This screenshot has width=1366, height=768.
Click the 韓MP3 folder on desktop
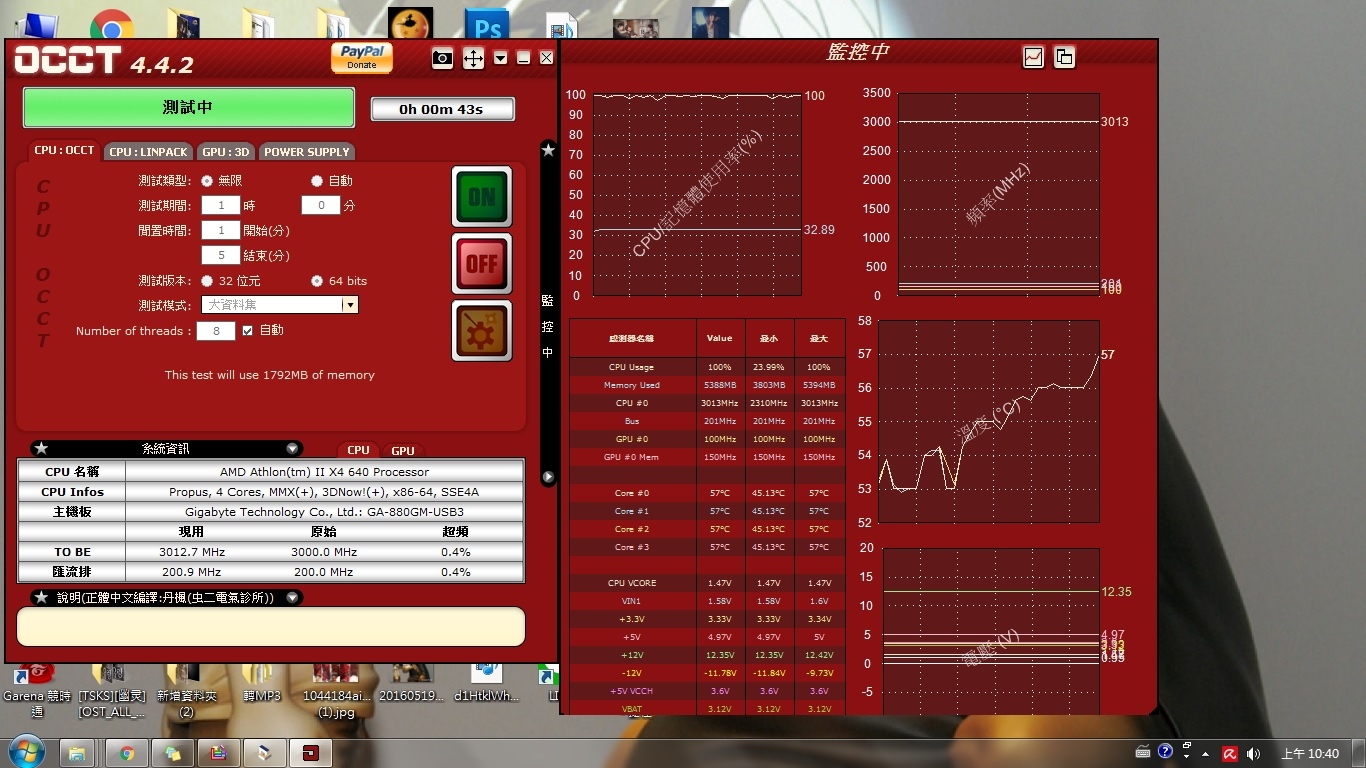point(262,685)
